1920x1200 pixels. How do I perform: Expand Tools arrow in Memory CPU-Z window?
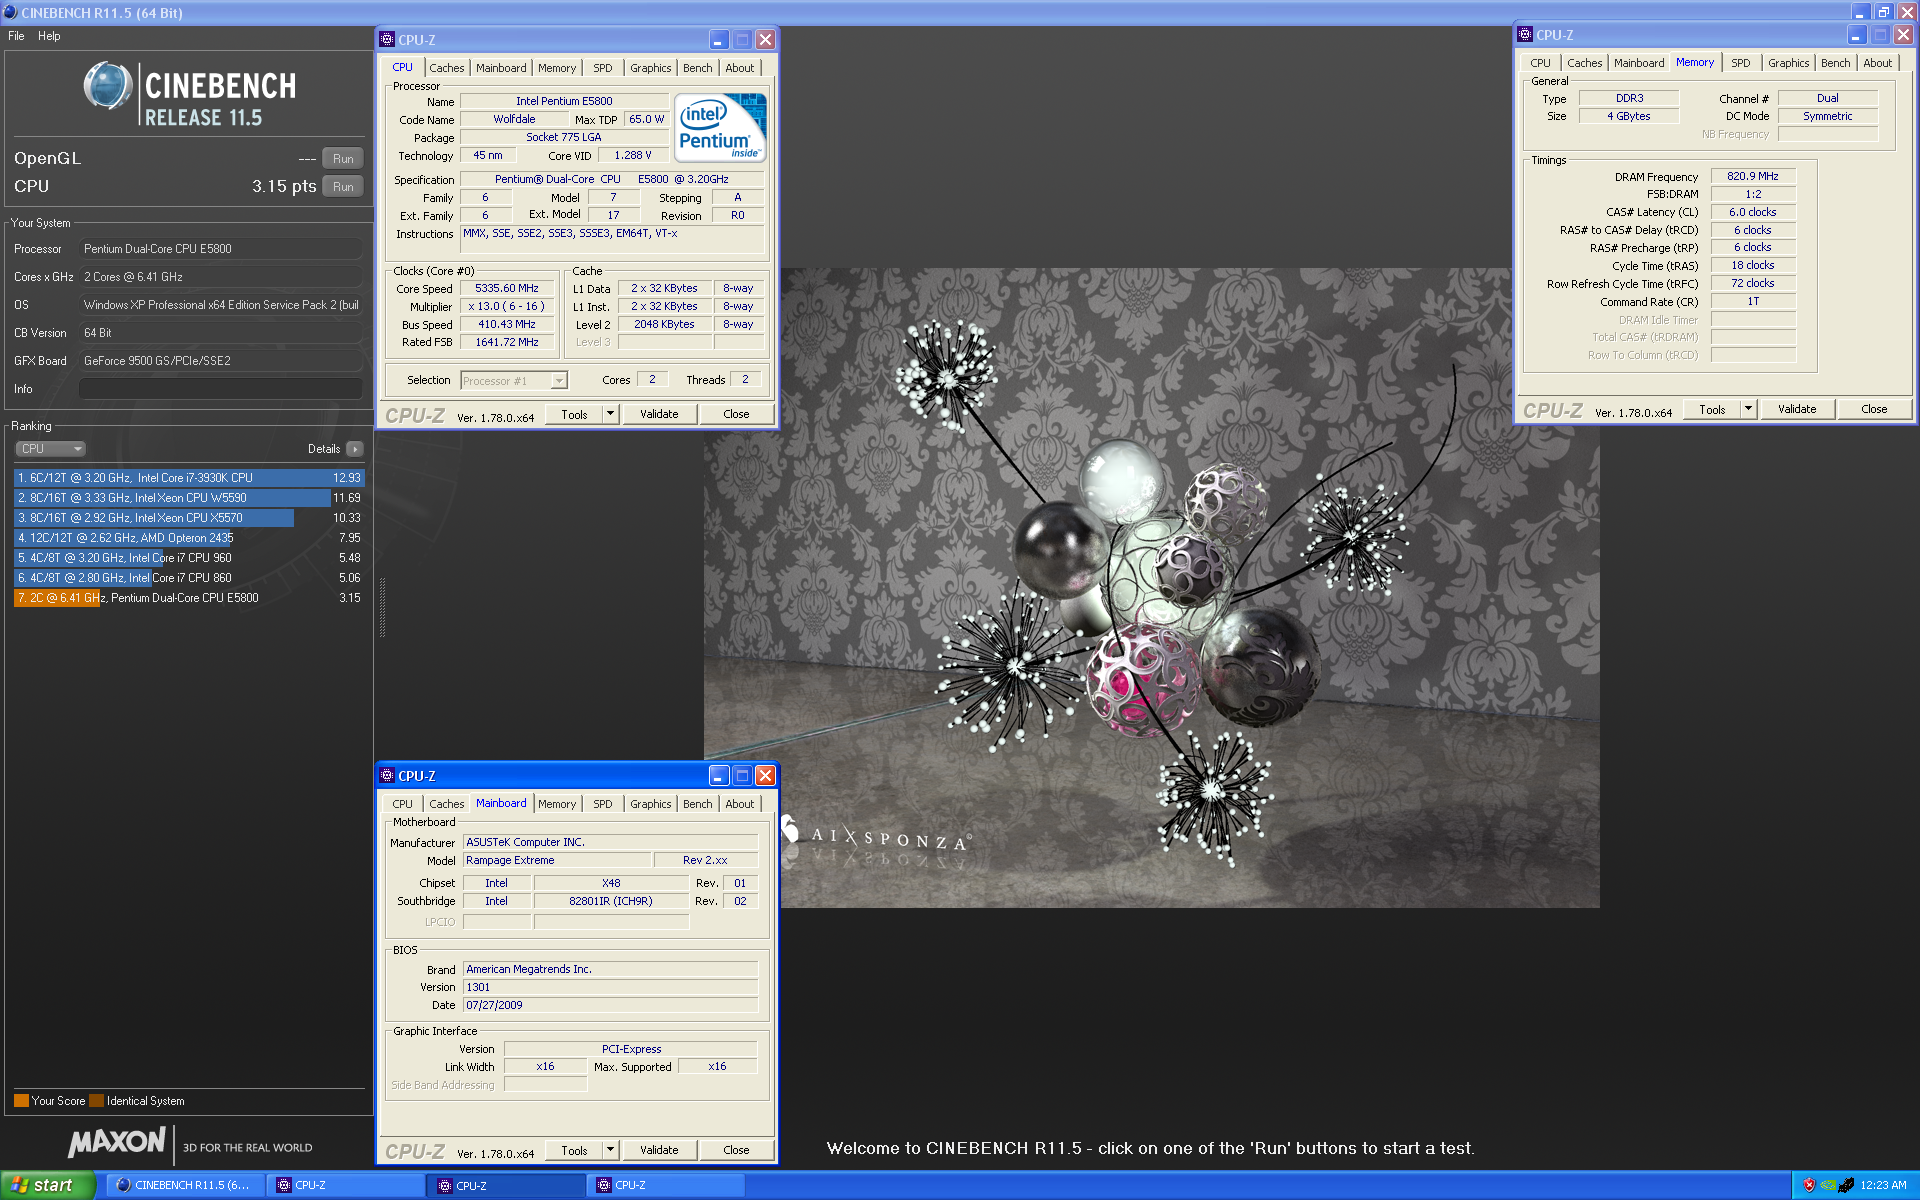click(1749, 410)
